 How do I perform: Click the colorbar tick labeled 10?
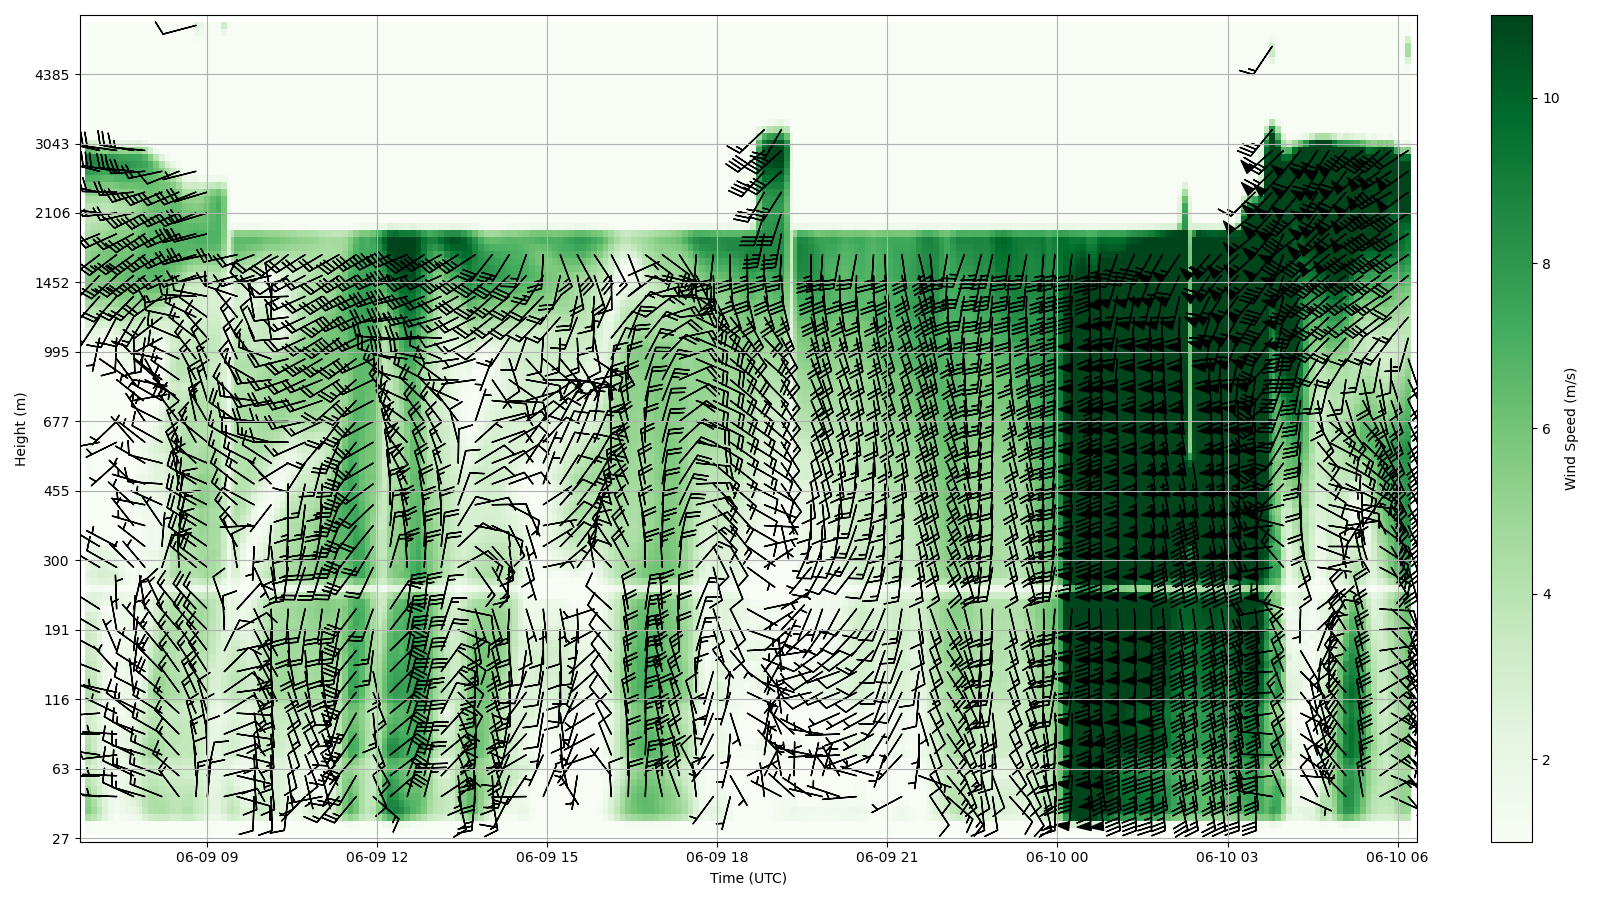(x=1551, y=98)
